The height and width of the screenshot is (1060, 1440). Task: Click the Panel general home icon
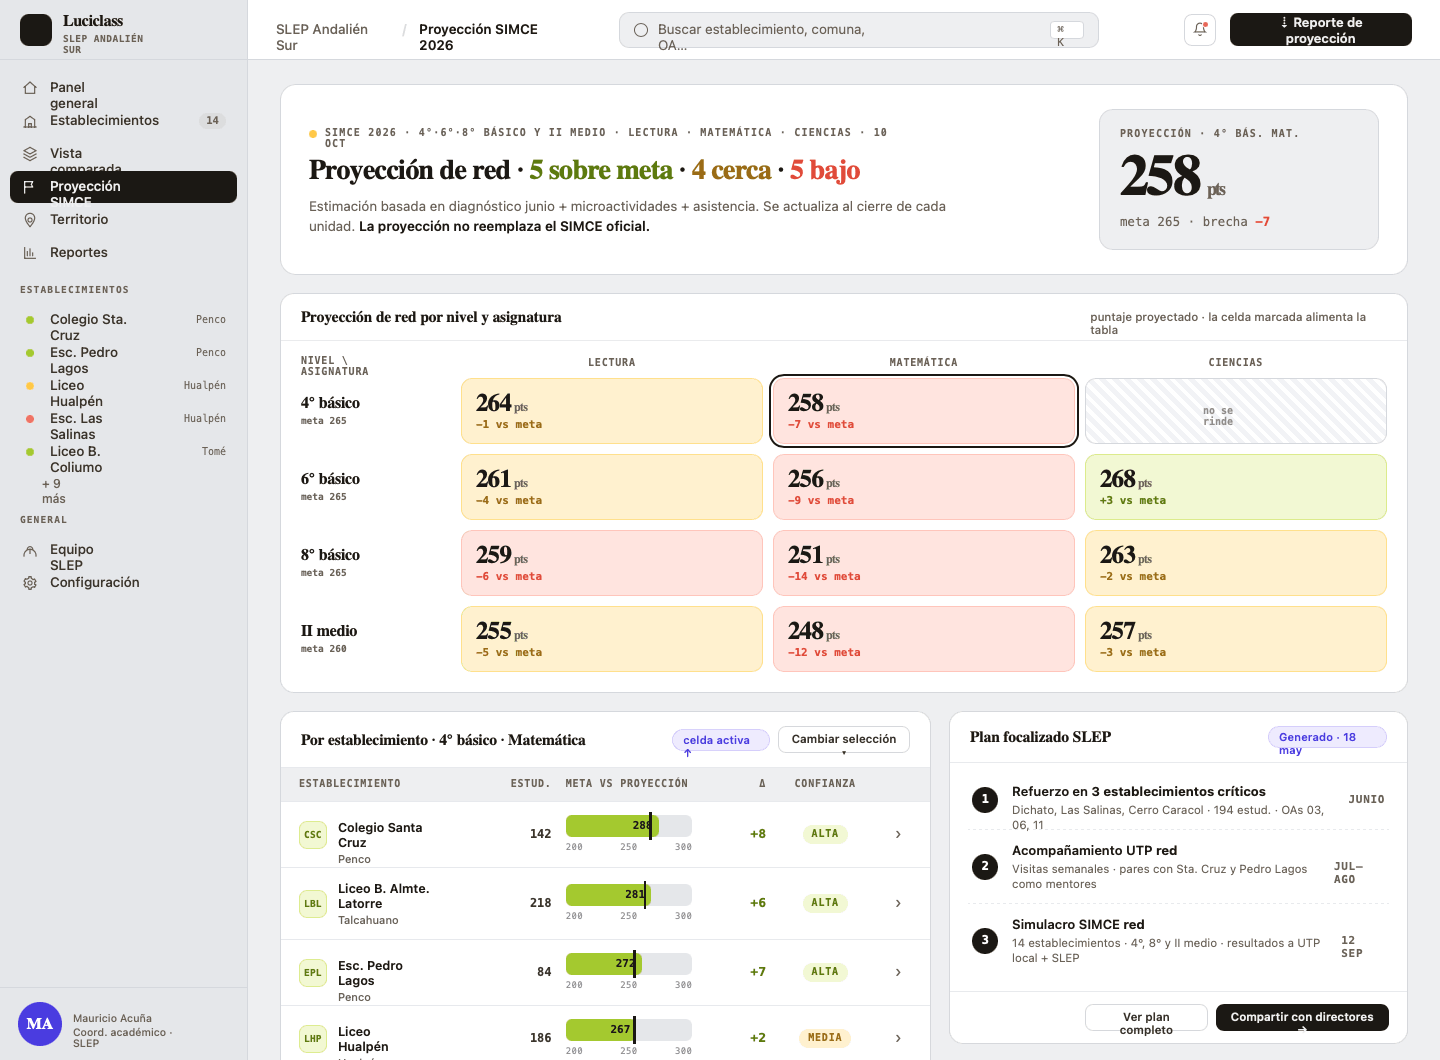tap(30, 88)
